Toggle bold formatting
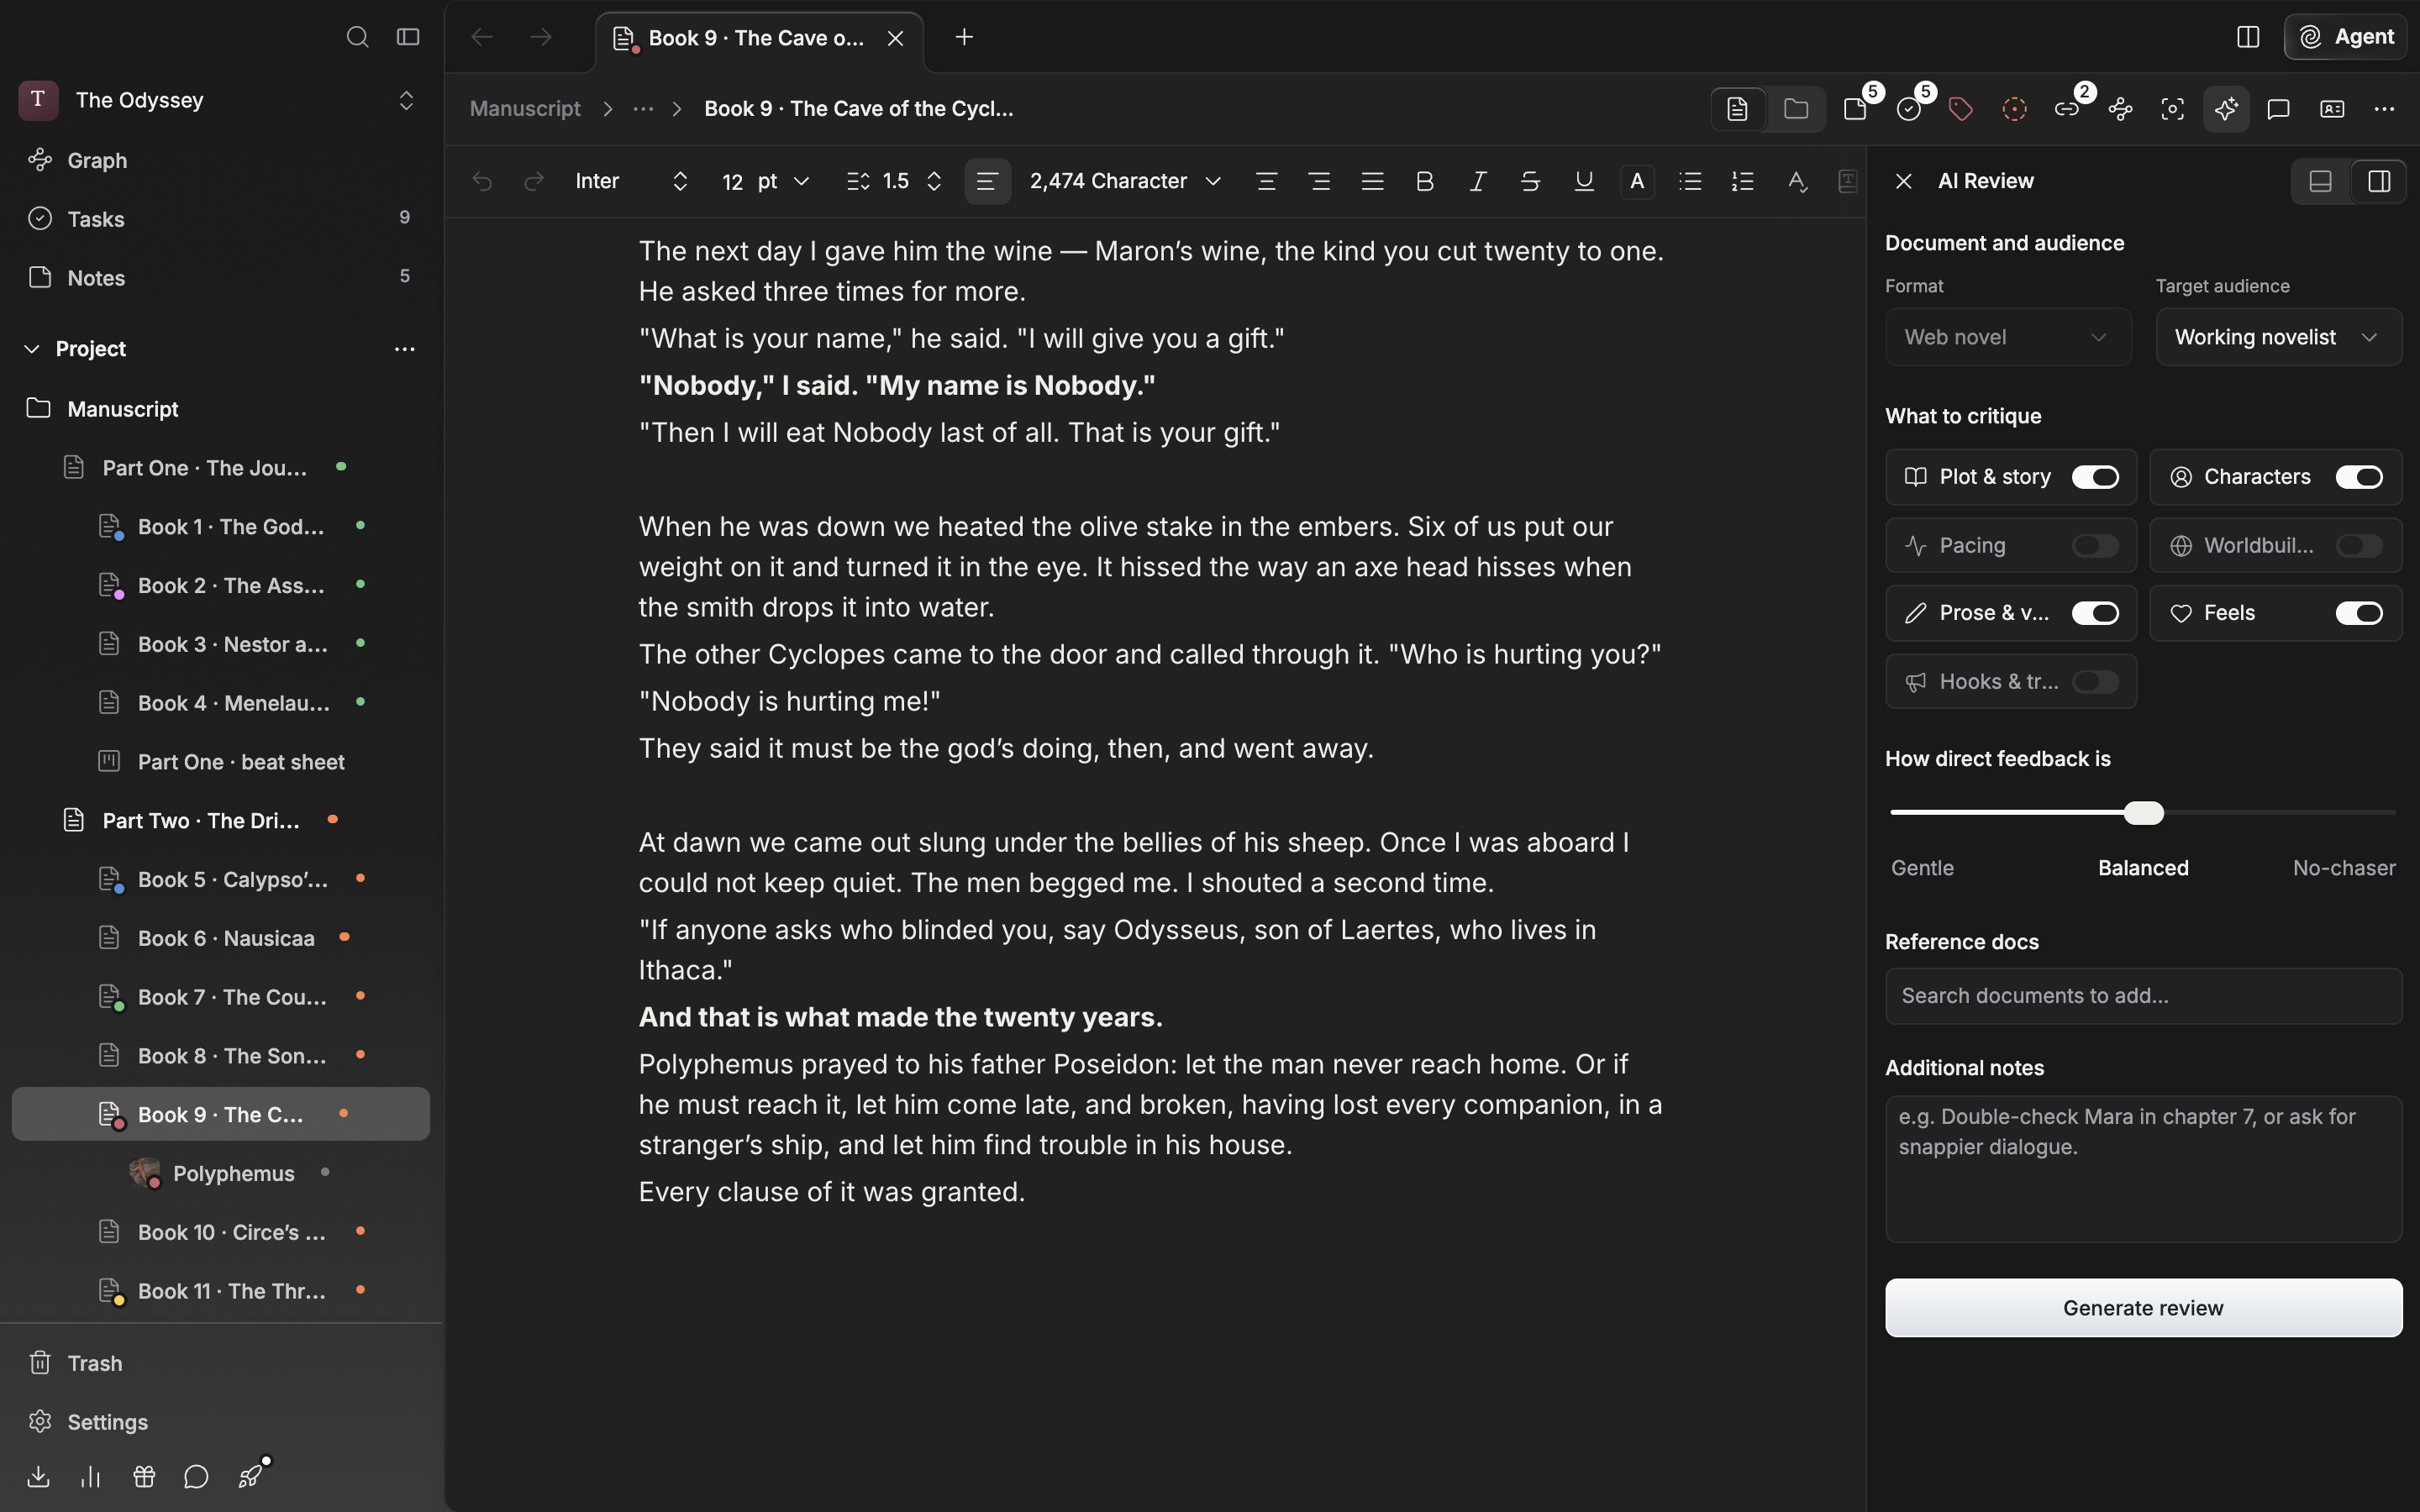 (x=1425, y=181)
